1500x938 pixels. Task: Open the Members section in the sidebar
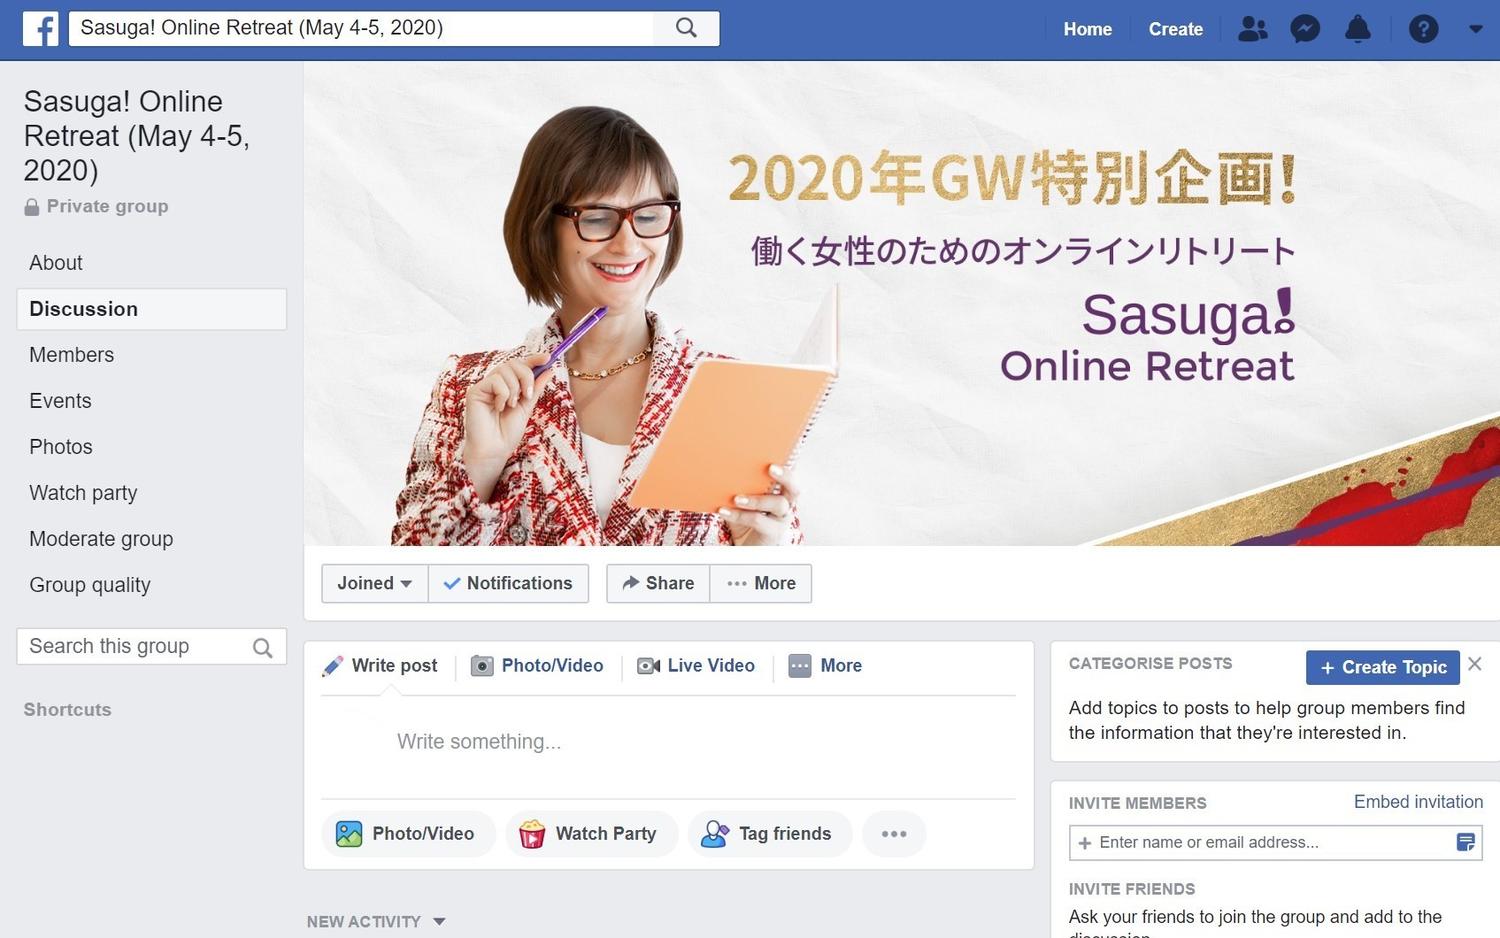(x=72, y=355)
